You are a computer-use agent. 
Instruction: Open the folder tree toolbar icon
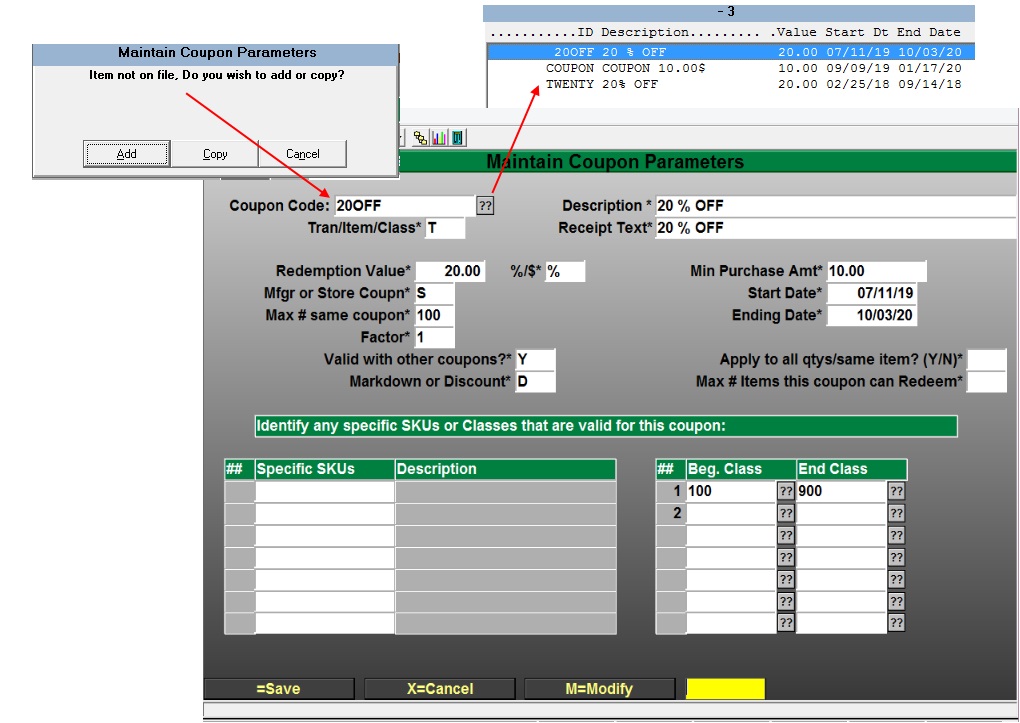pos(420,138)
